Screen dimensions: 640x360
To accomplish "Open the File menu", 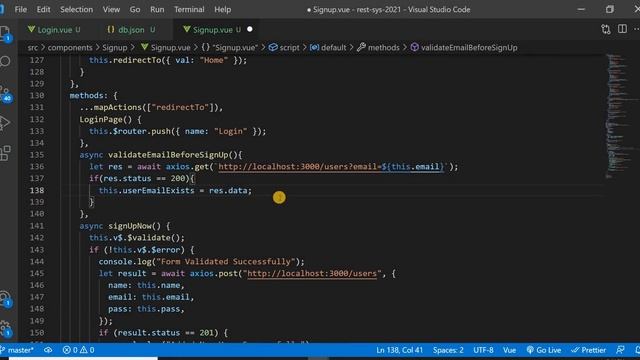I will [20, 9].
